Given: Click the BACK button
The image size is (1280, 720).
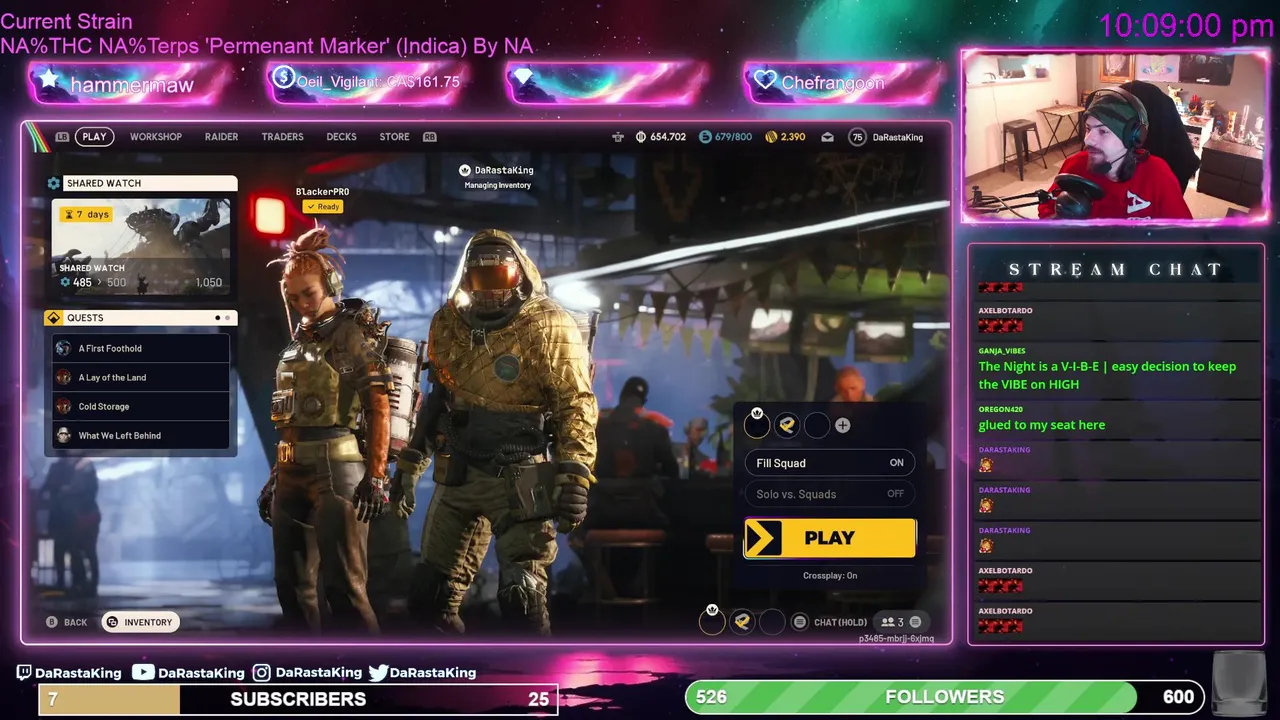Looking at the screenshot, I should pyautogui.click(x=67, y=622).
